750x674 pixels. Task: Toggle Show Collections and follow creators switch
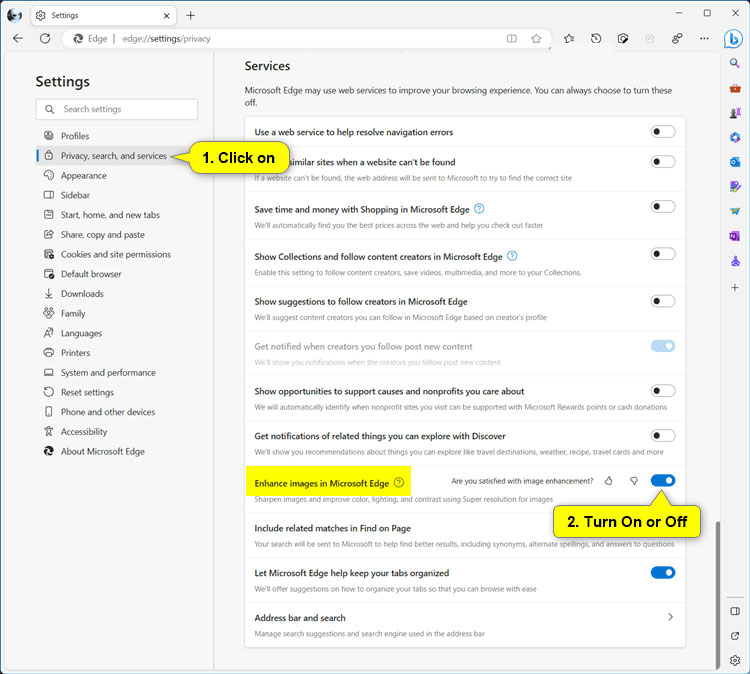[x=662, y=254]
